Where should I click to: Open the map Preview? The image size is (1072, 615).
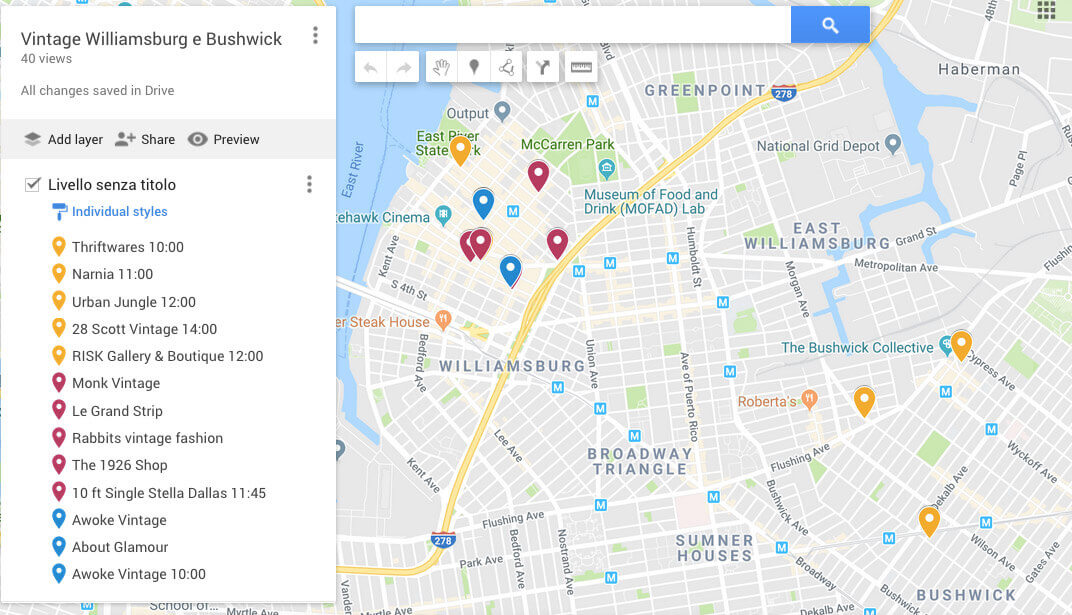224,139
